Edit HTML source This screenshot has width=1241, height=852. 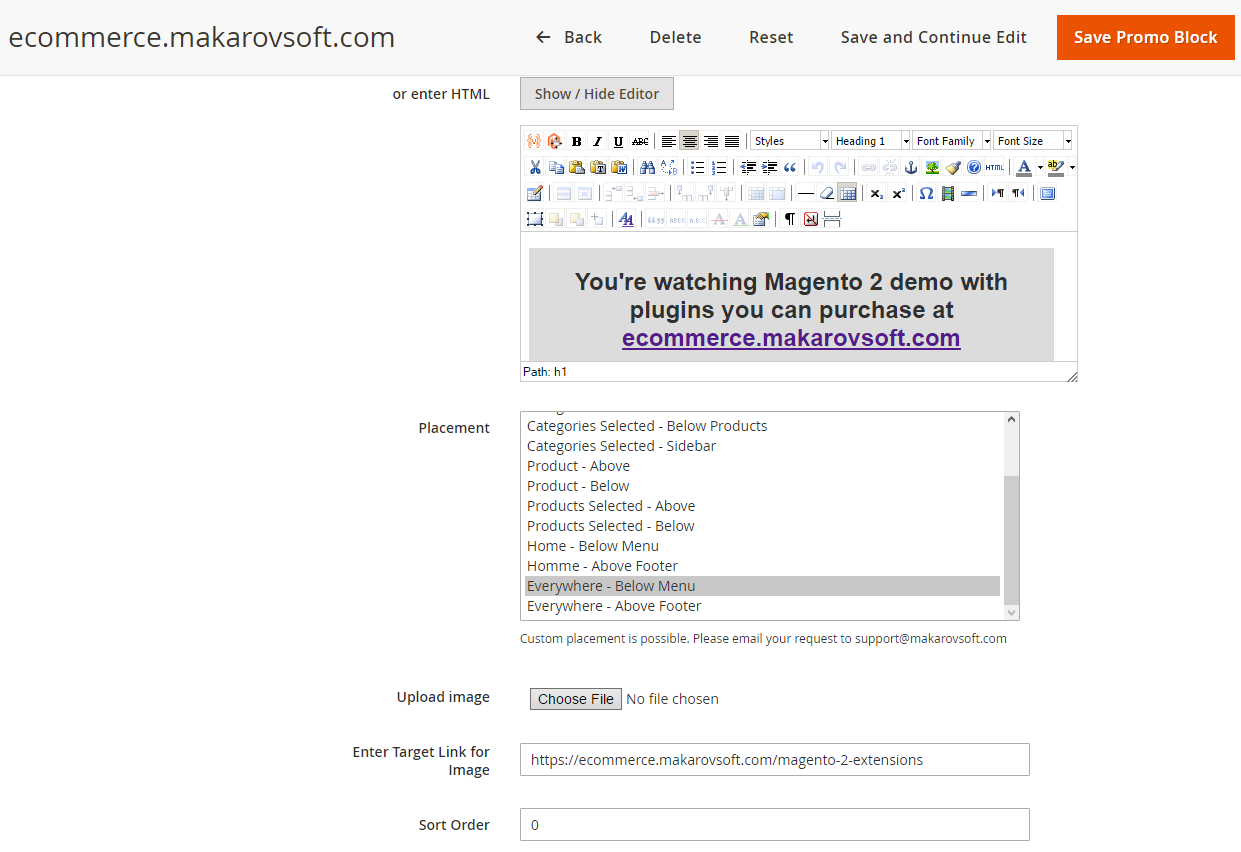pos(995,167)
